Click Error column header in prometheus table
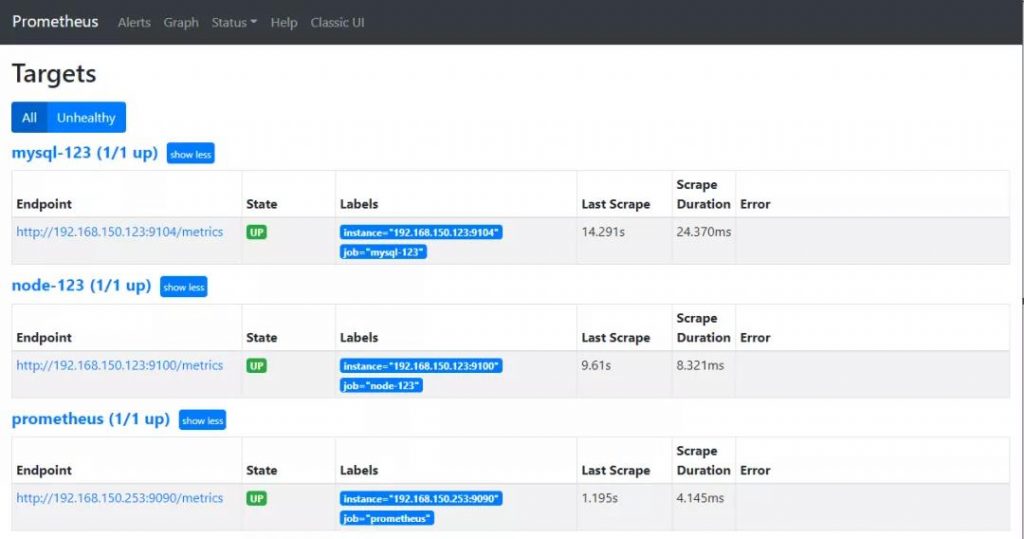1024x539 pixels. [x=755, y=470]
